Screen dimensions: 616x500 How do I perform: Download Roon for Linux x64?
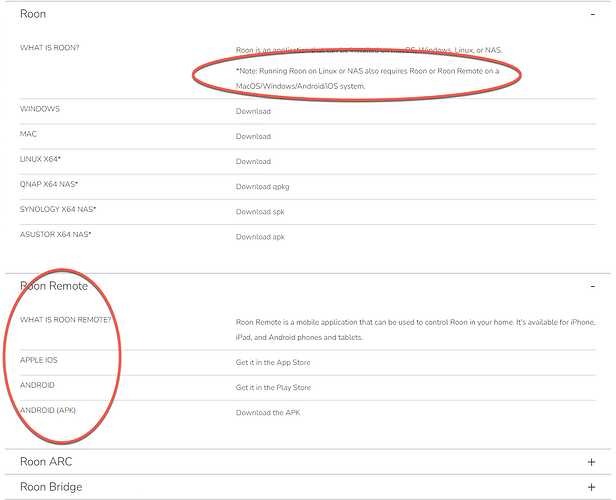253,161
